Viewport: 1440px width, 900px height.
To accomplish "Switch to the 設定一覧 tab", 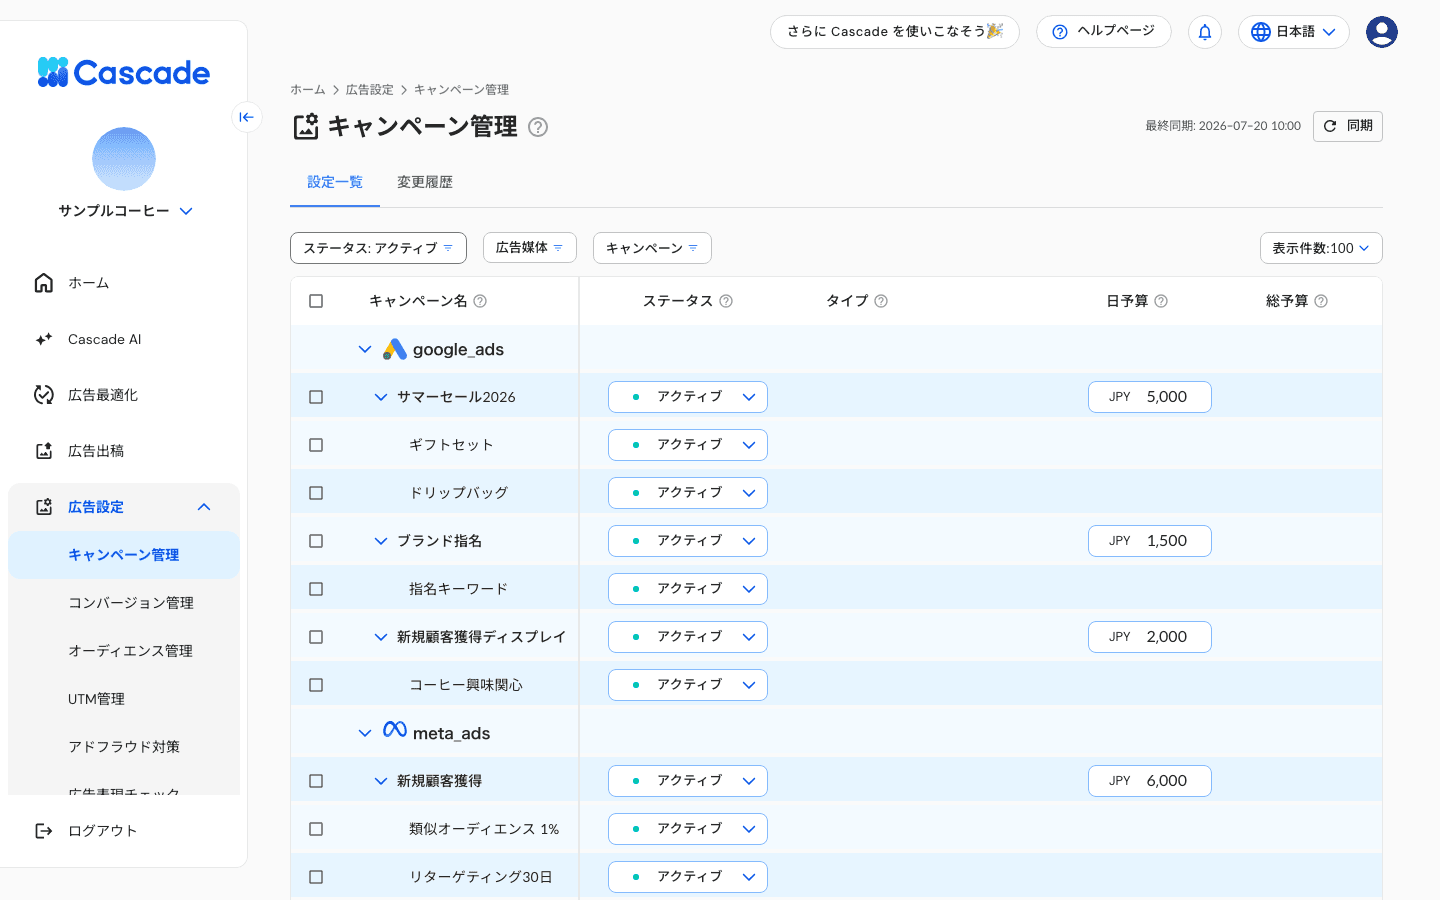I will 335,182.
